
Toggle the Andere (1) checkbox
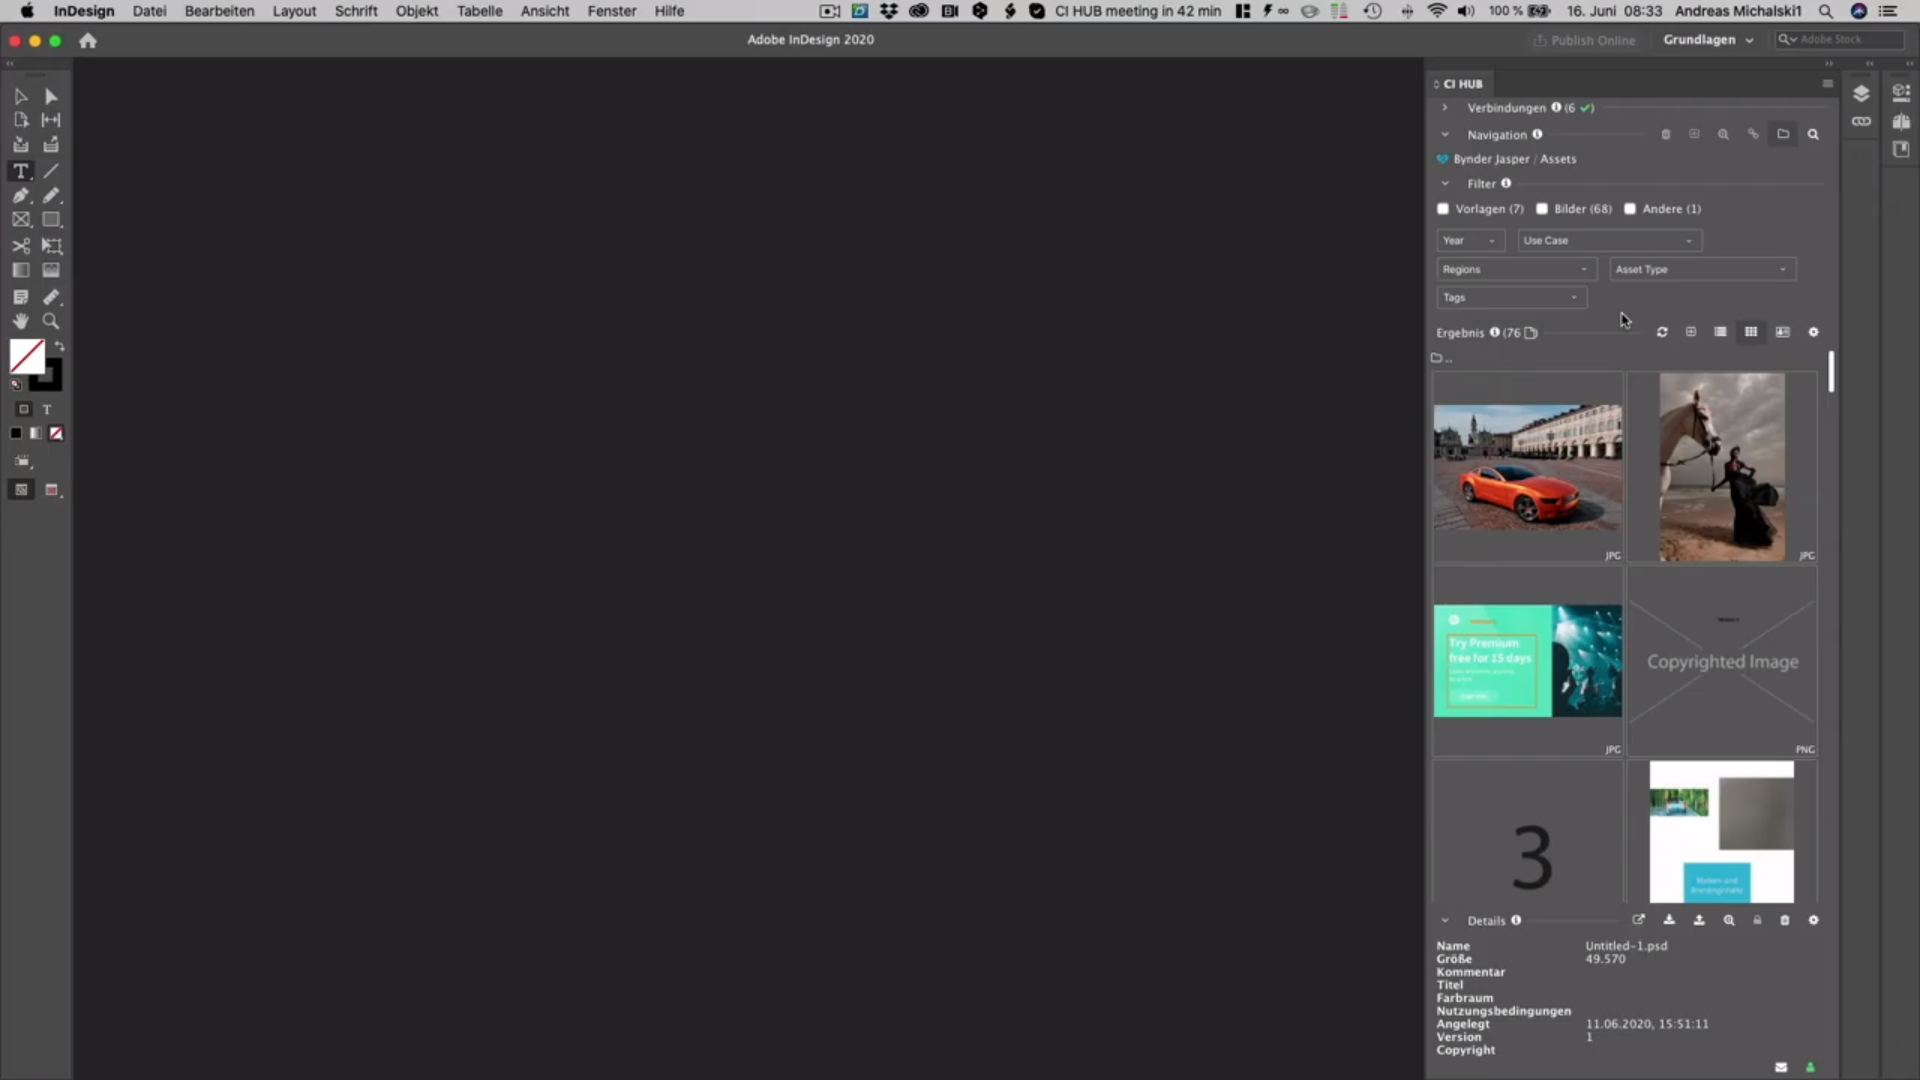(1630, 209)
